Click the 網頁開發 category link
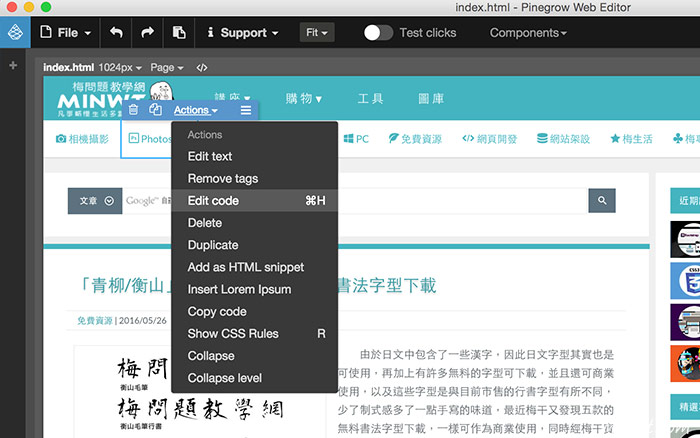 [x=489, y=139]
